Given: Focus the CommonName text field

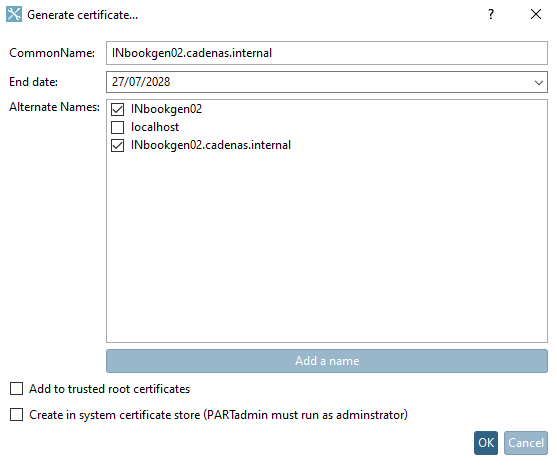Looking at the screenshot, I should pyautogui.click(x=326, y=53).
